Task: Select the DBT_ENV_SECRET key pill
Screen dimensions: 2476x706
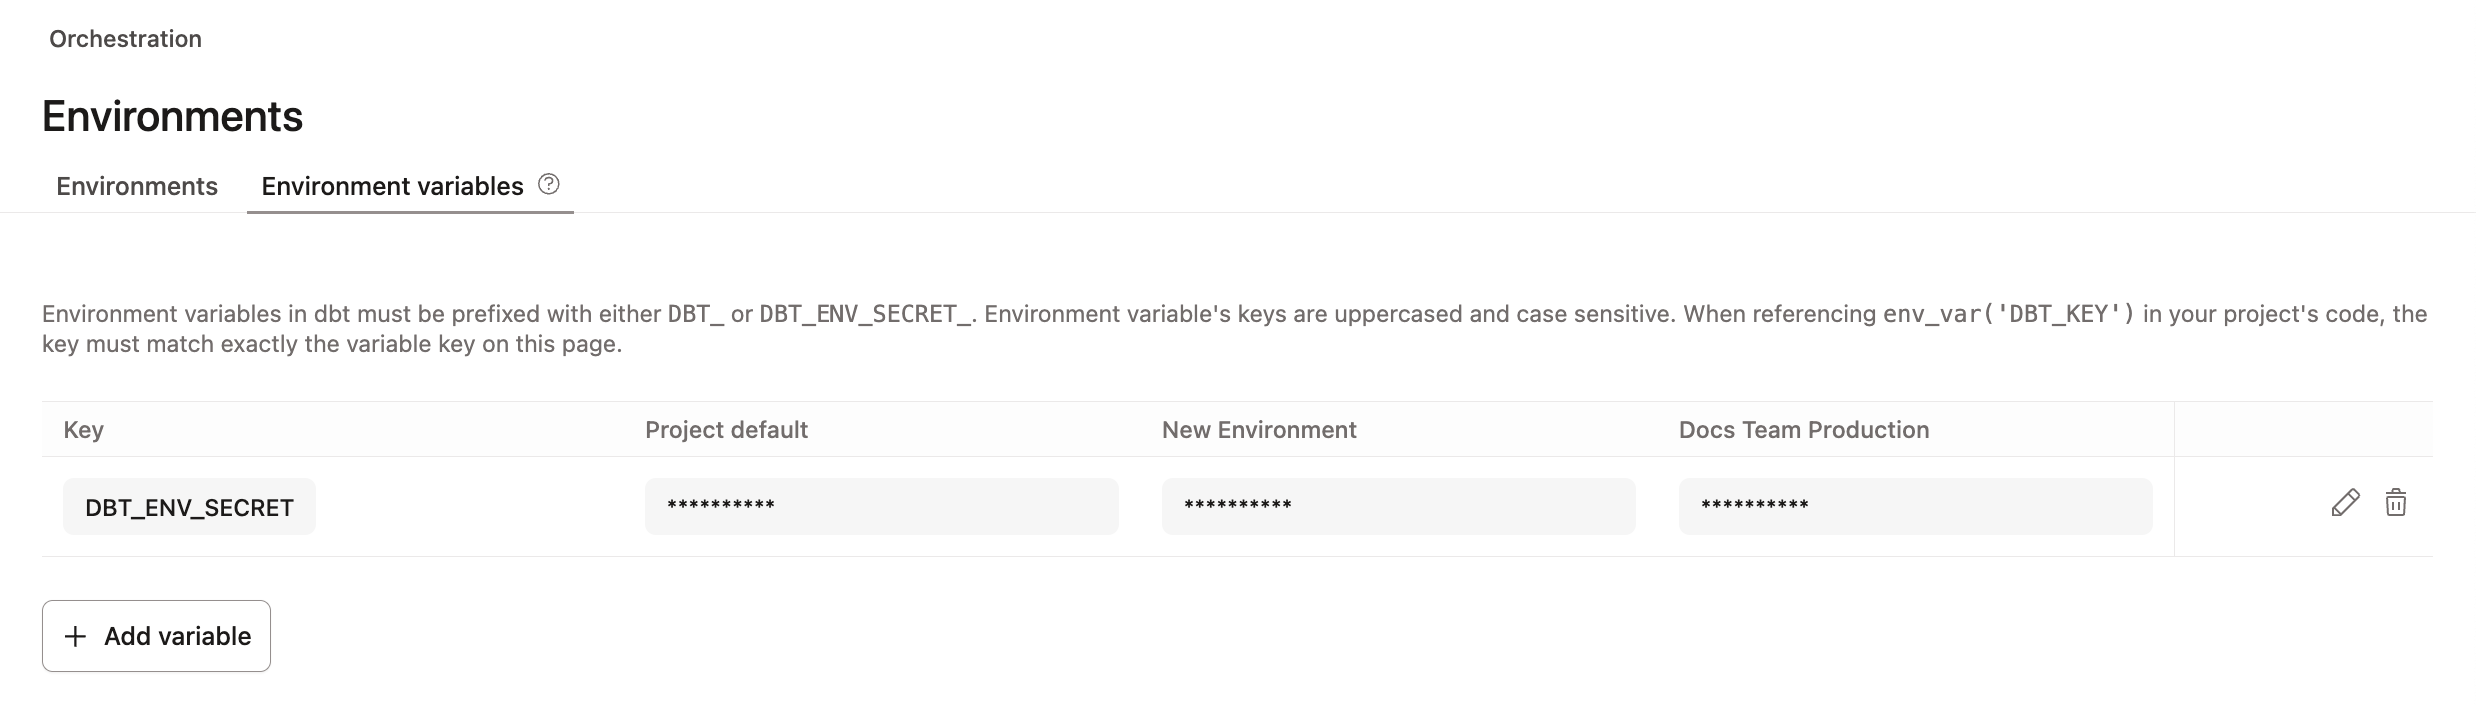Action: [189, 507]
